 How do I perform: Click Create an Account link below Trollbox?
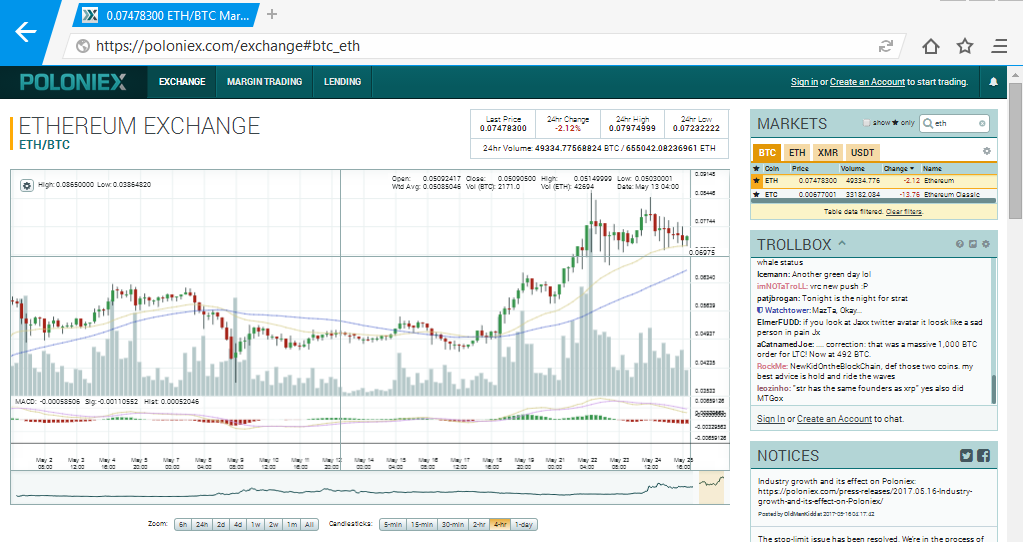pyautogui.click(x=834, y=419)
